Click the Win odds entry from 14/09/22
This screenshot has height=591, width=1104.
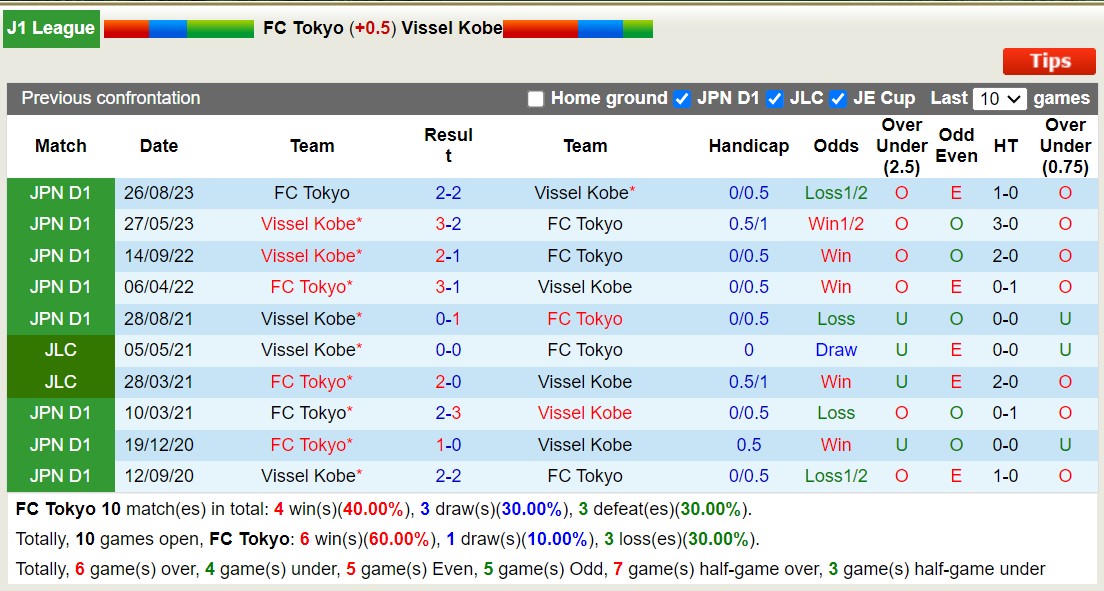coord(836,256)
